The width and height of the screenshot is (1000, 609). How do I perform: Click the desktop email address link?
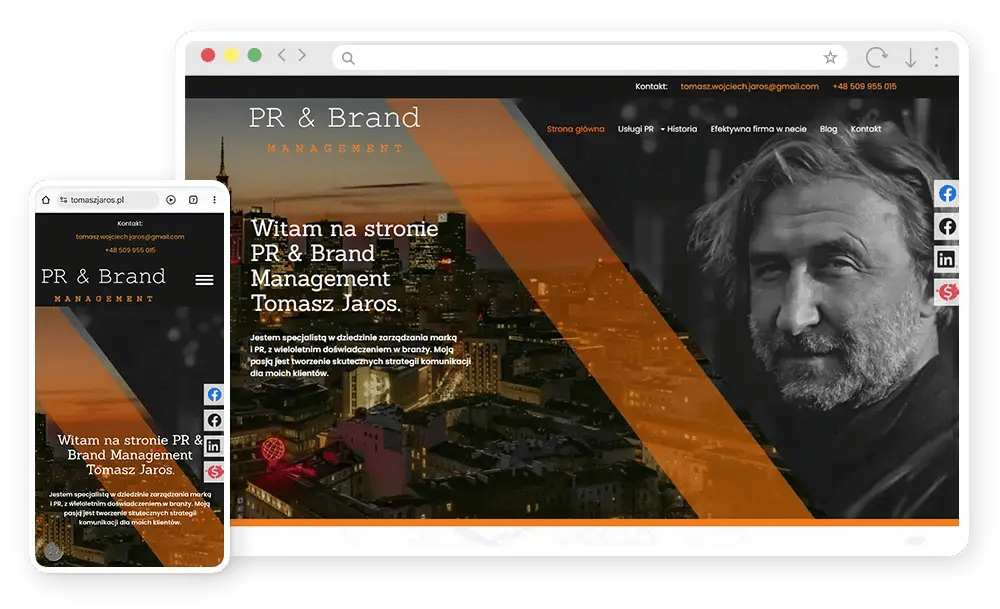[749, 86]
